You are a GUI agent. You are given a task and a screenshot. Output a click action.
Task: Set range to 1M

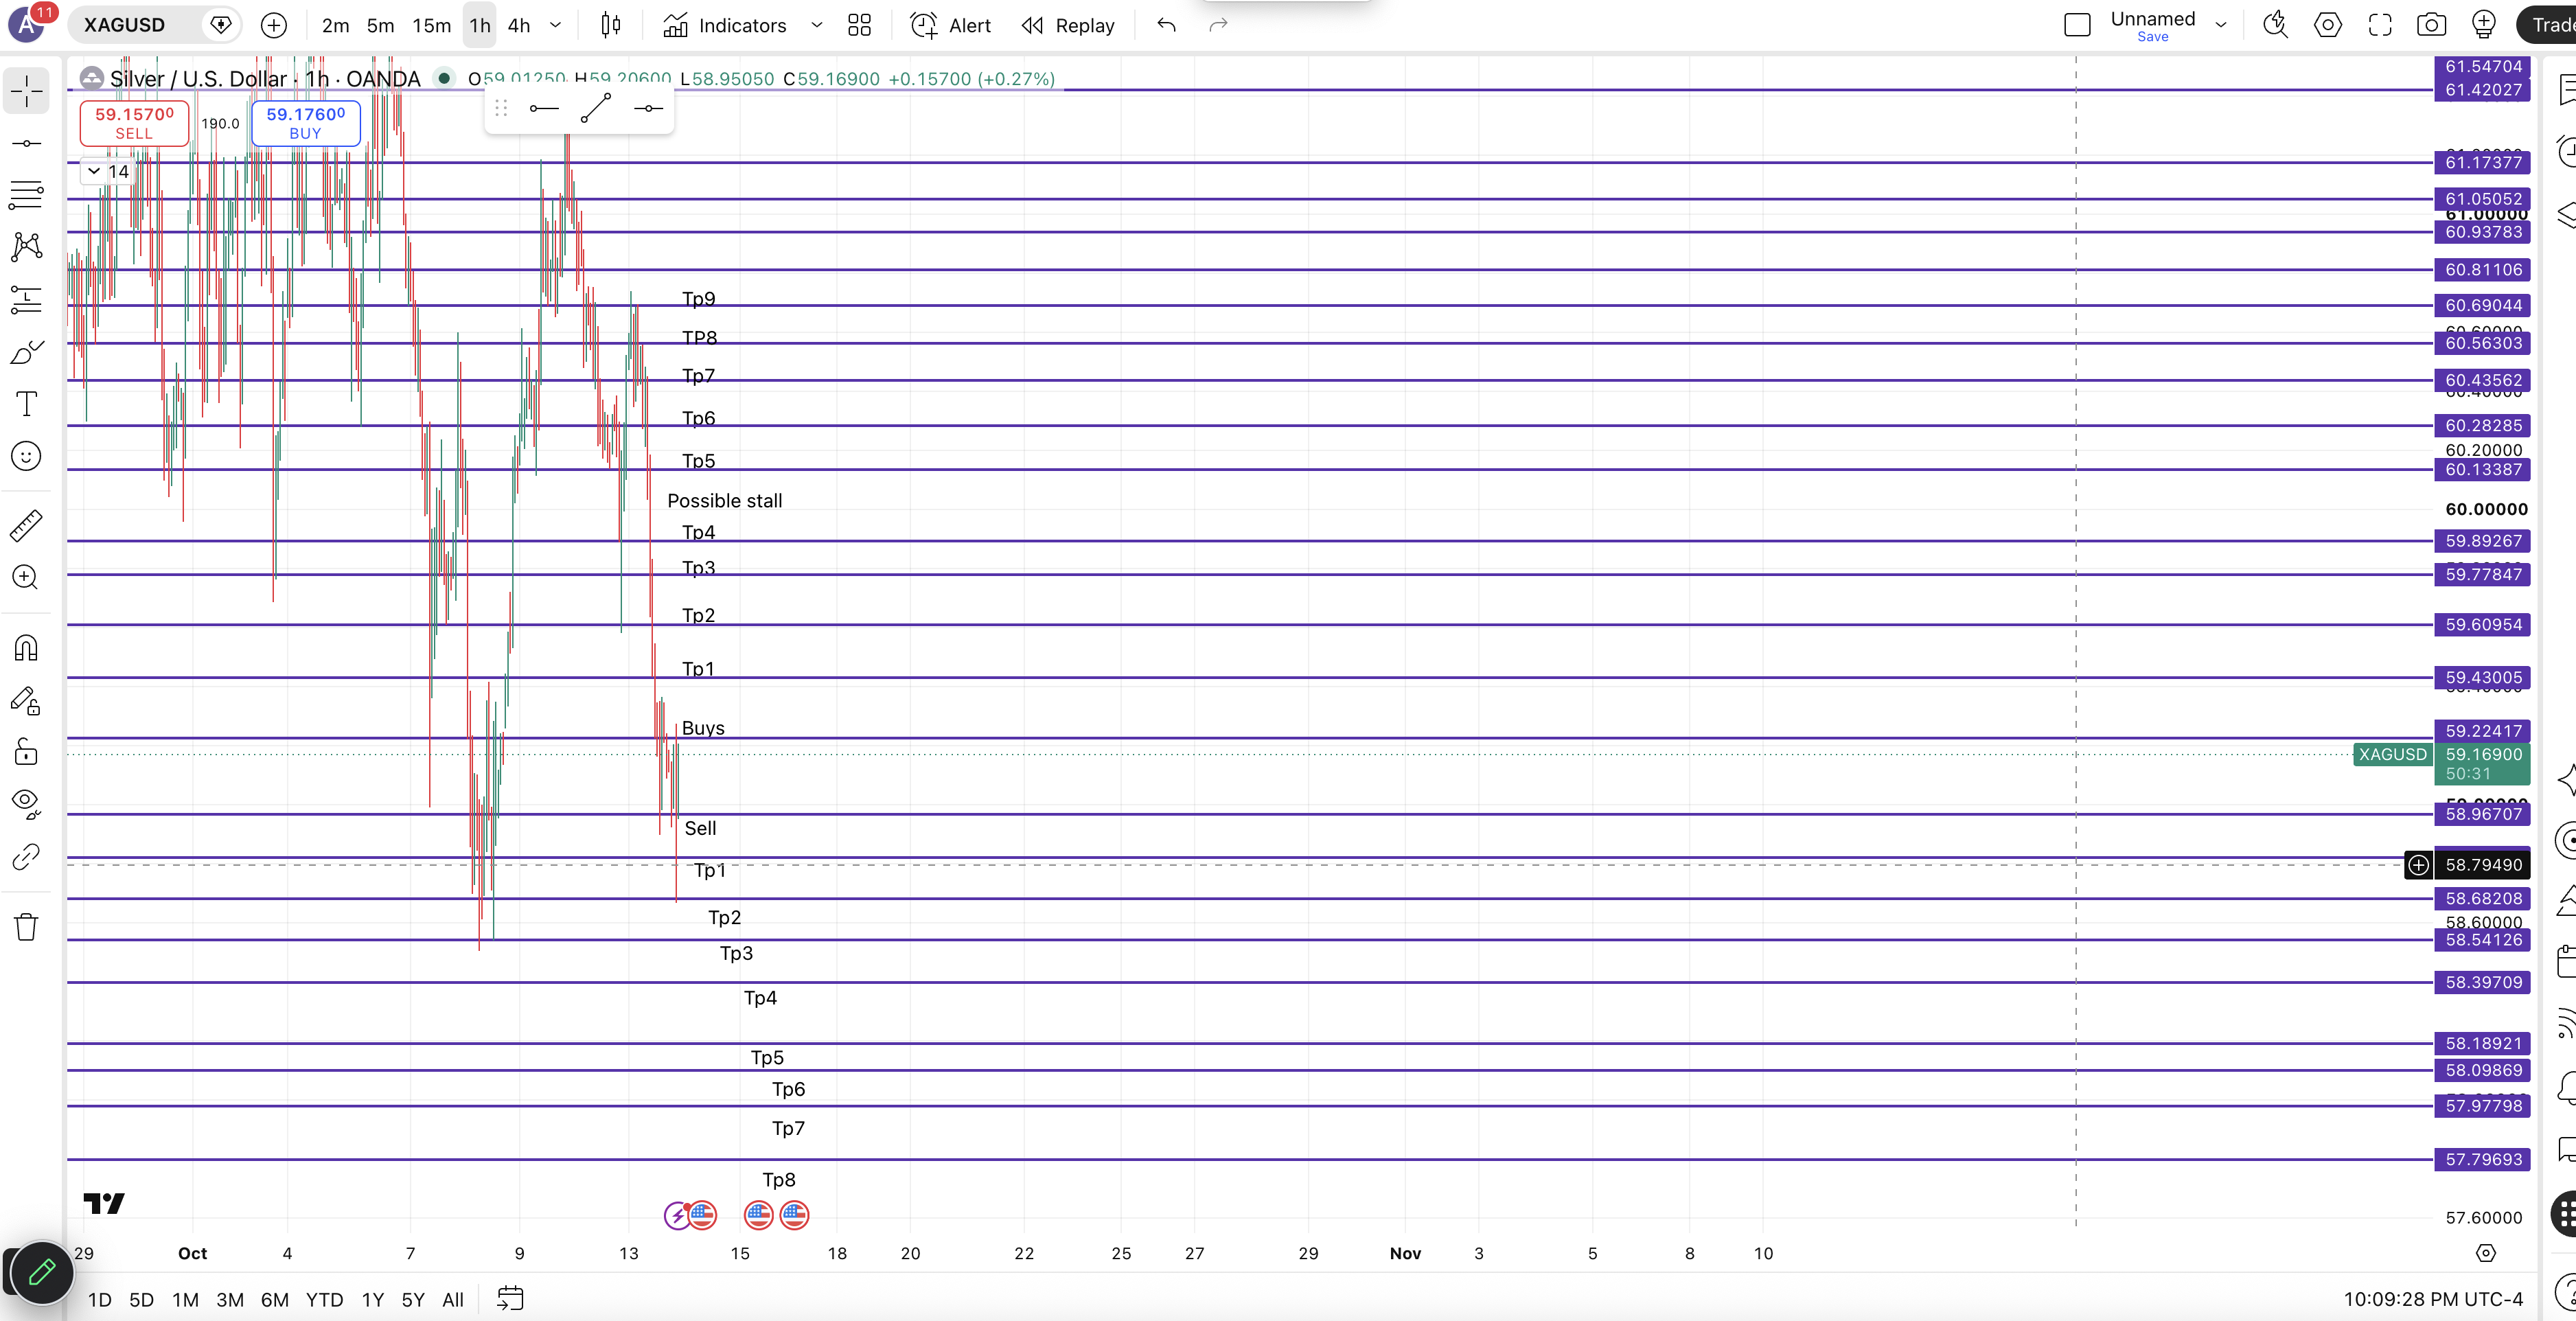185,1299
